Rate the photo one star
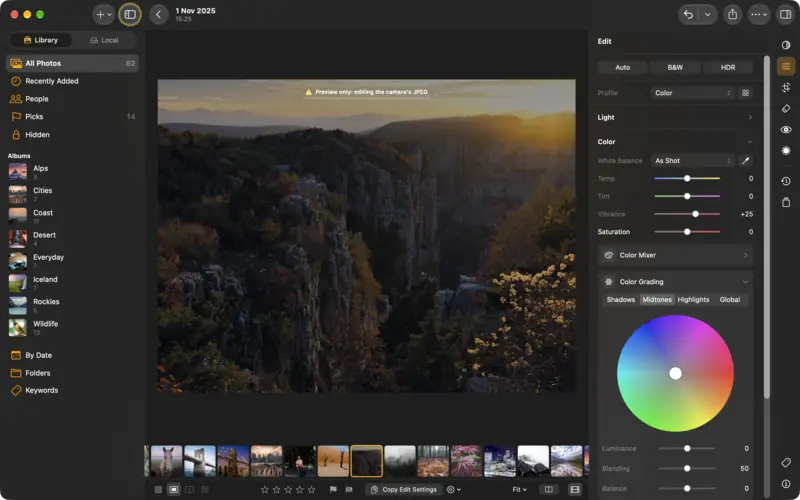This screenshot has width=800, height=500. (264, 490)
